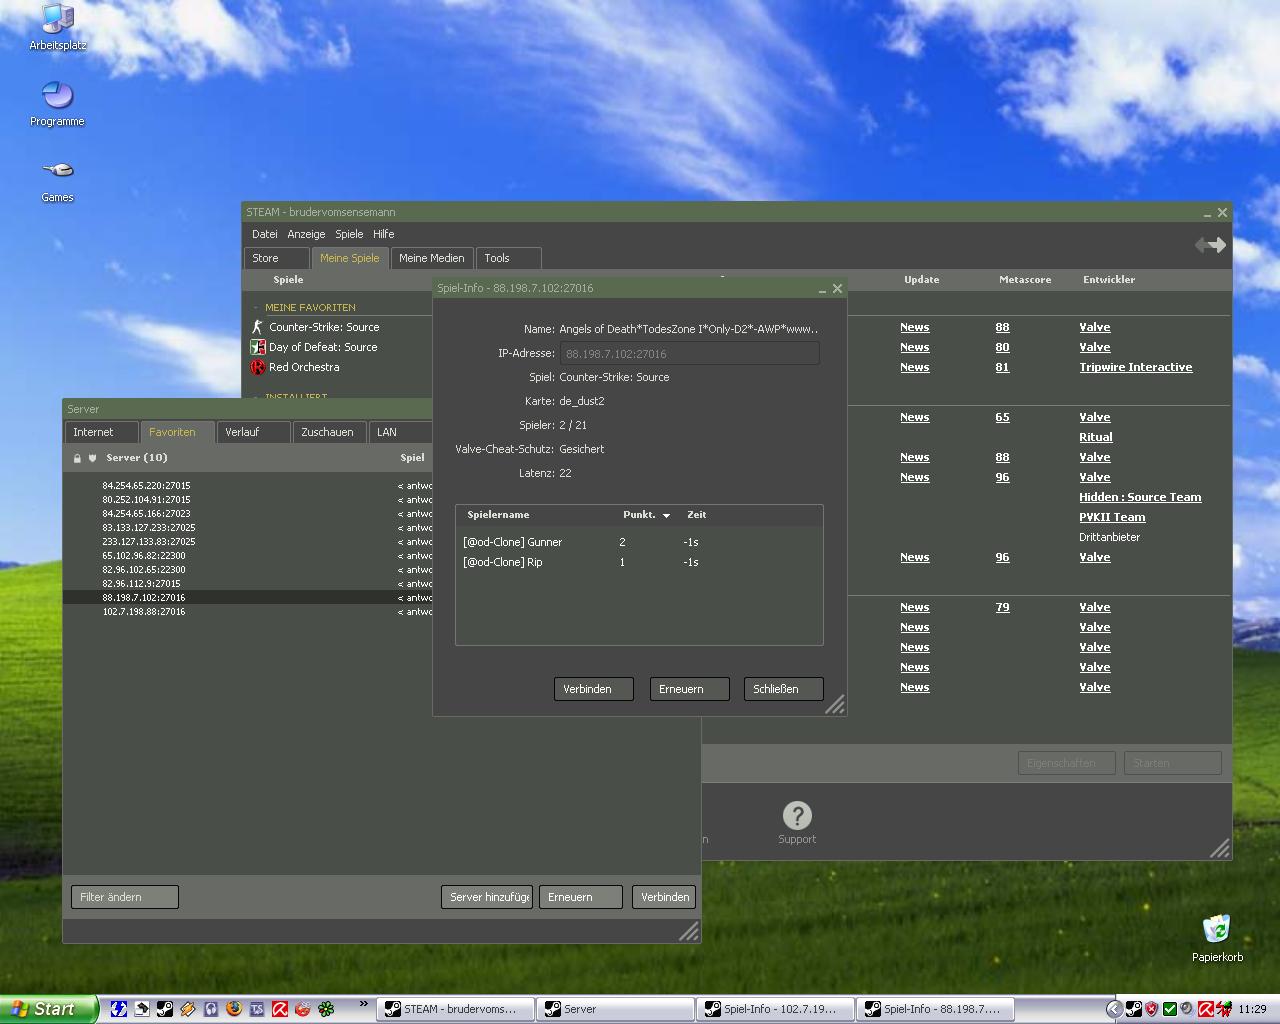
Task: Click the IP-Adresse field
Action: [689, 353]
